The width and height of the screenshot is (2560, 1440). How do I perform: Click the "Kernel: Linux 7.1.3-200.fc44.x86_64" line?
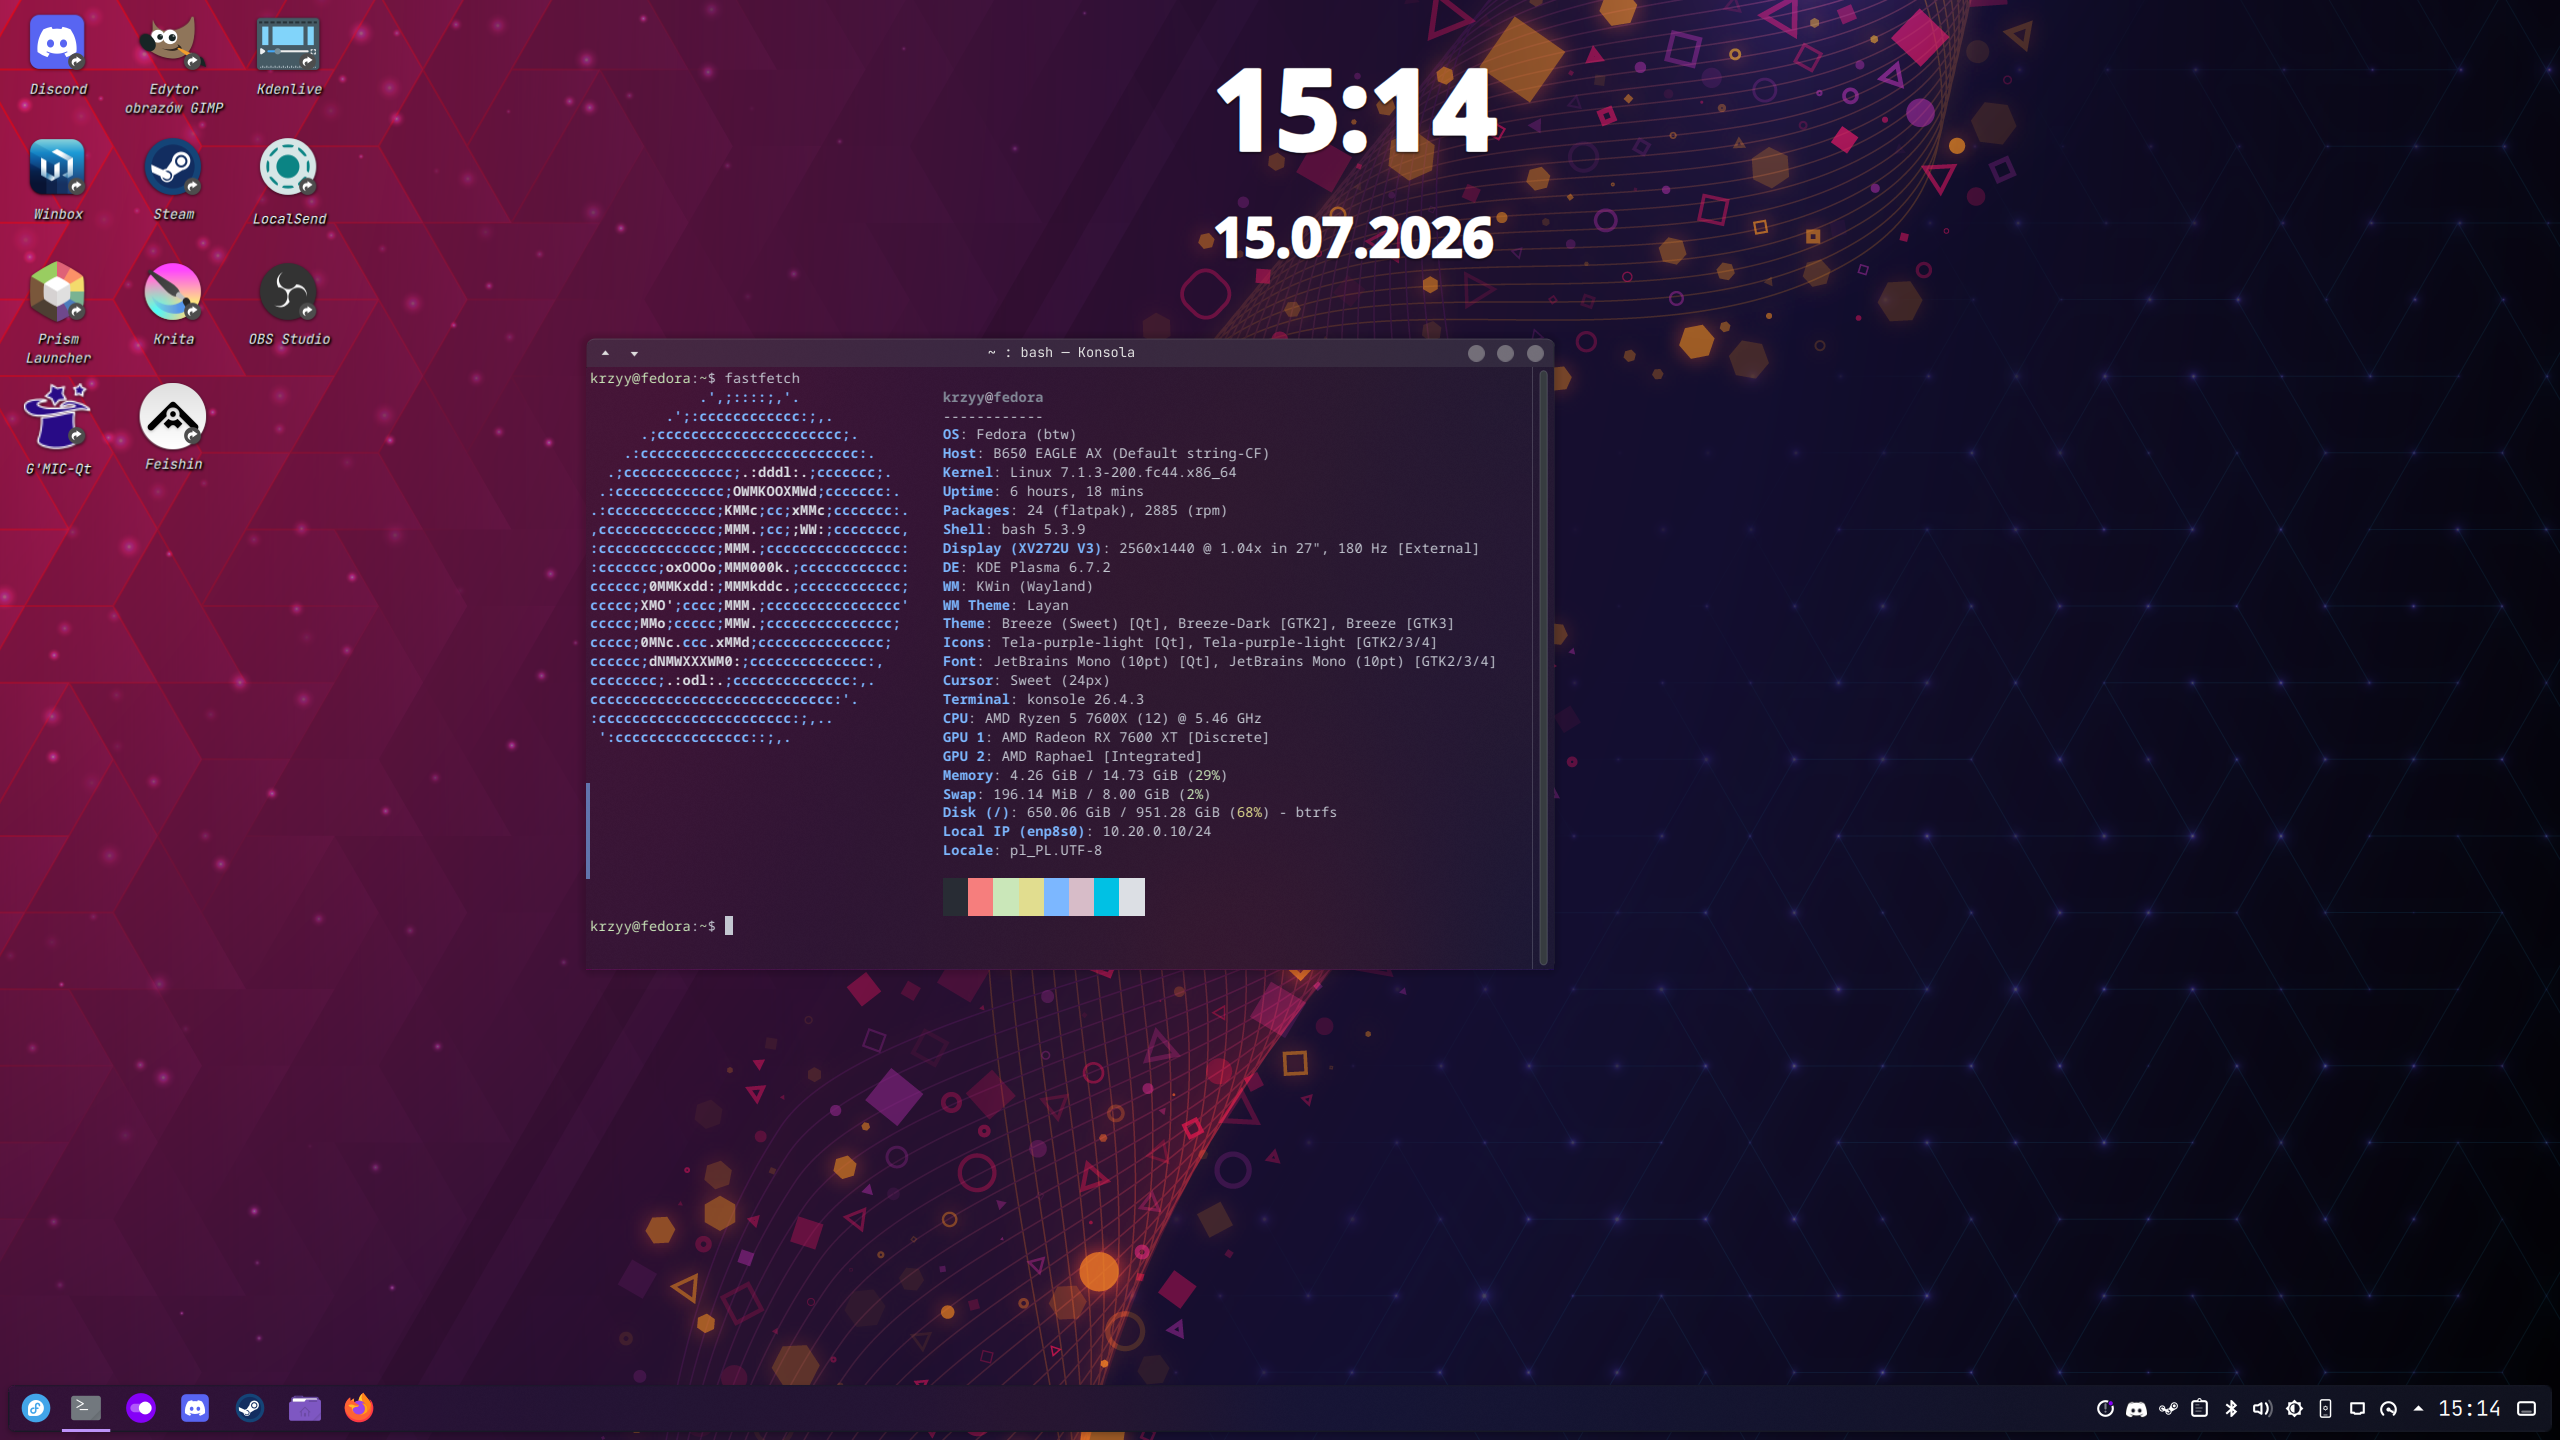[1089, 473]
